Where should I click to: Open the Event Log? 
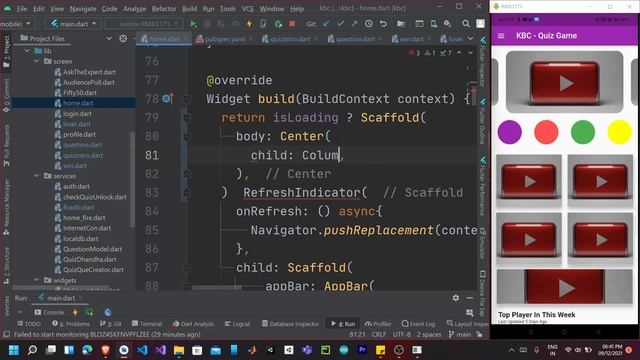(418, 324)
